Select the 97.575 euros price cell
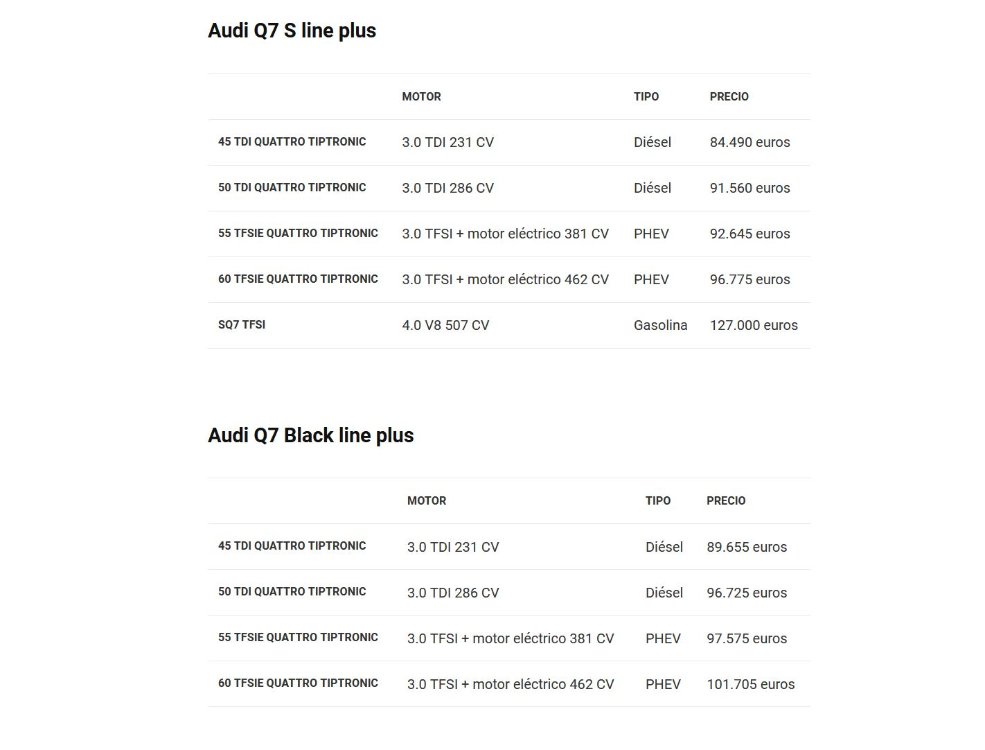The image size is (985, 750). pyautogui.click(x=747, y=639)
